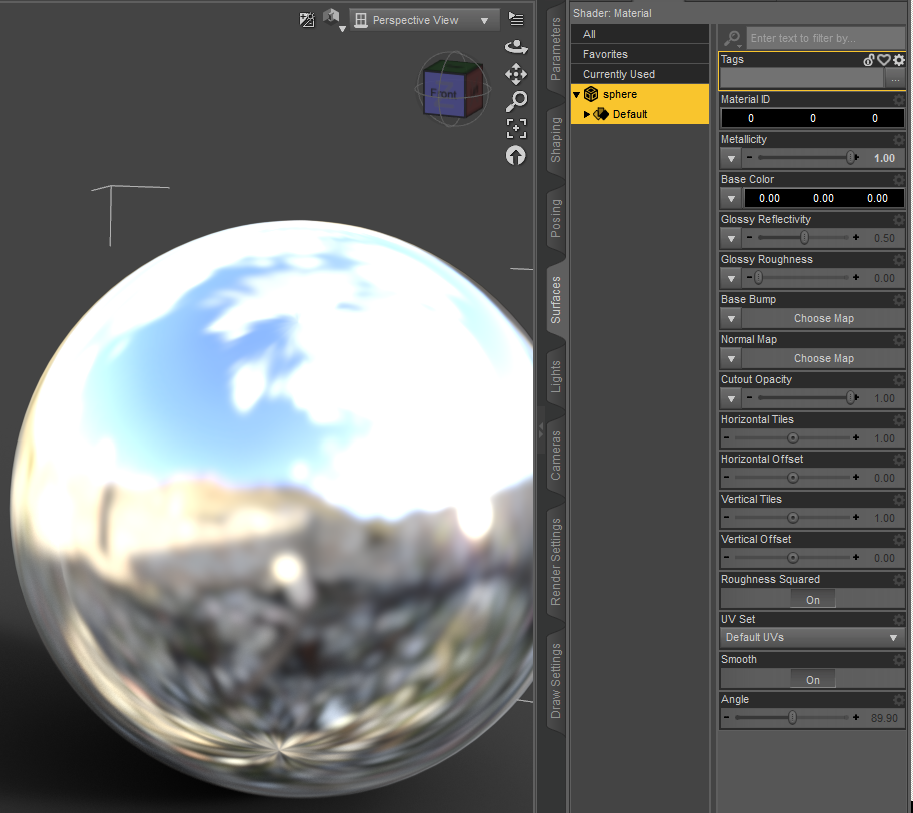Open the Base Color gear settings
Image resolution: width=913 pixels, height=813 pixels.
(899, 179)
